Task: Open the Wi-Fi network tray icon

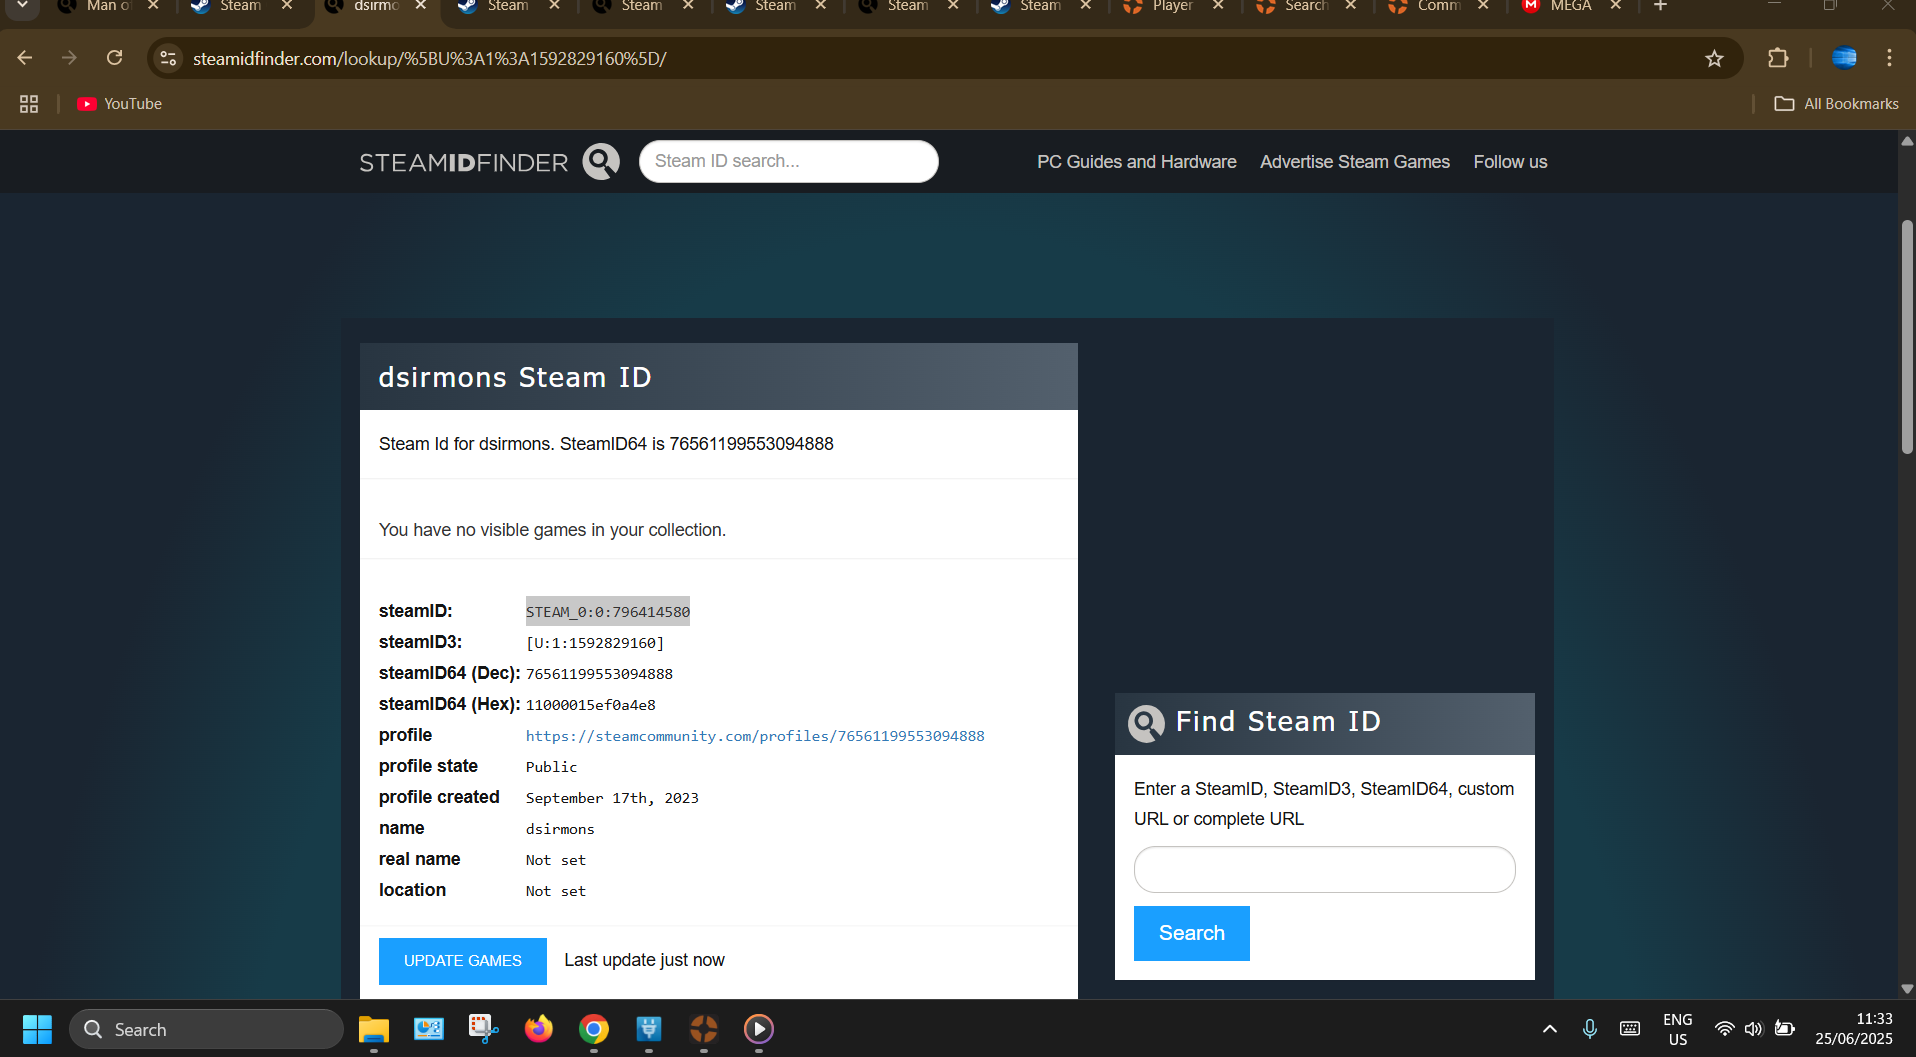Action: 1724,1029
